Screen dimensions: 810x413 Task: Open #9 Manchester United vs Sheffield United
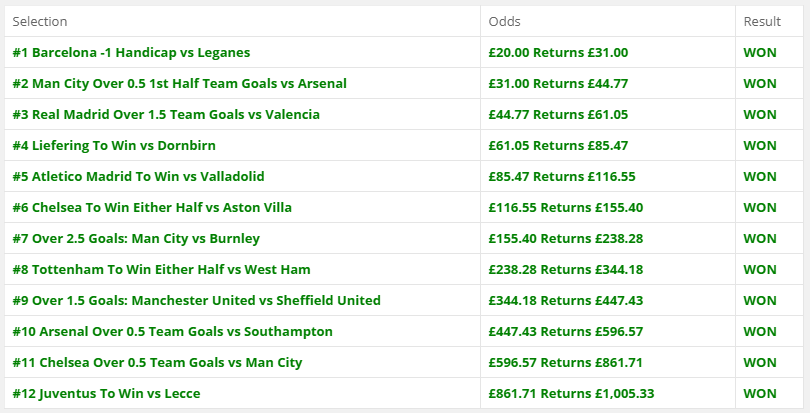click(x=196, y=300)
